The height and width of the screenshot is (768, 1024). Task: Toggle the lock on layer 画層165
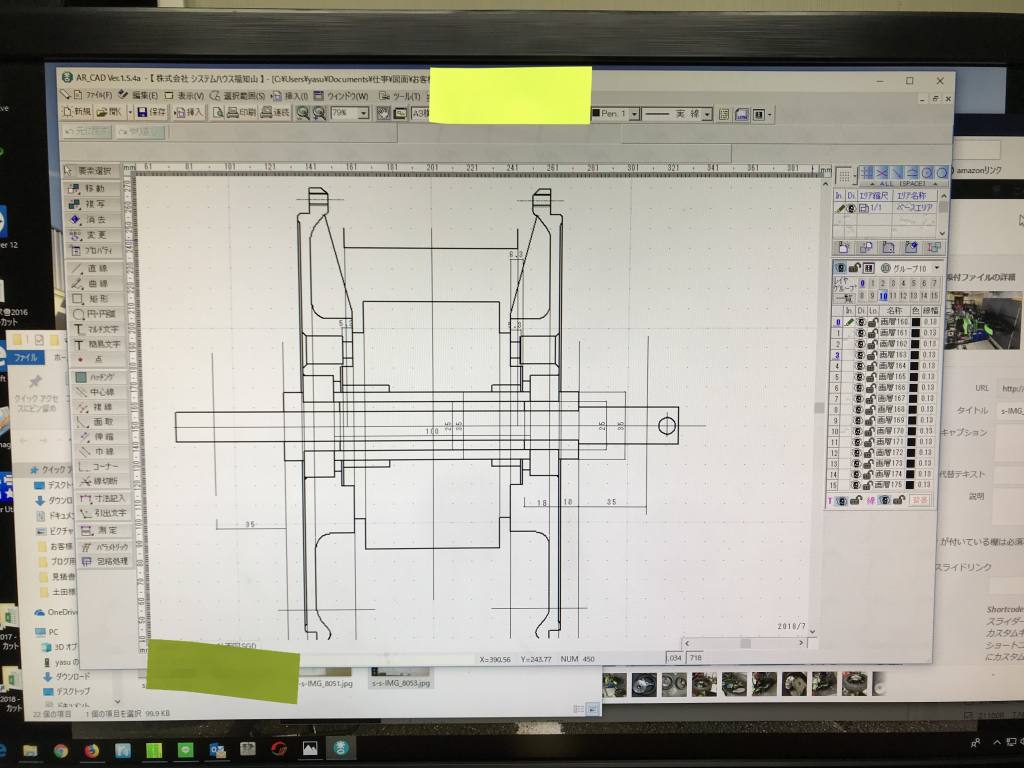tap(872, 377)
